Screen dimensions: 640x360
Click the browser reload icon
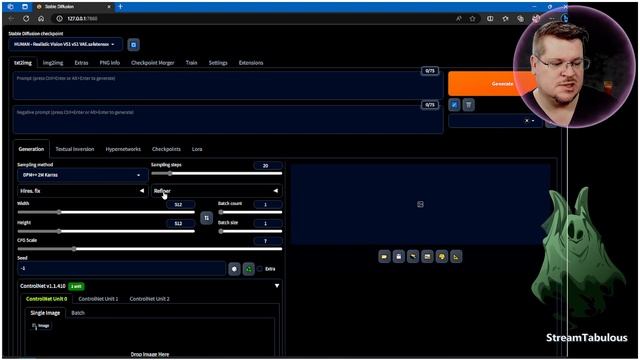tap(26, 18)
